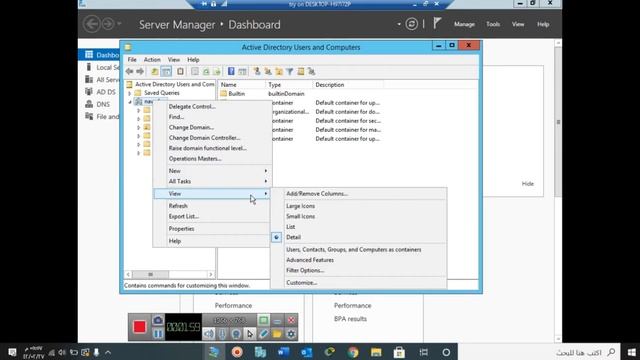The image size is (640, 360).
Task: Show hidden tray icons chevron on taskbar
Action: click(108, 352)
